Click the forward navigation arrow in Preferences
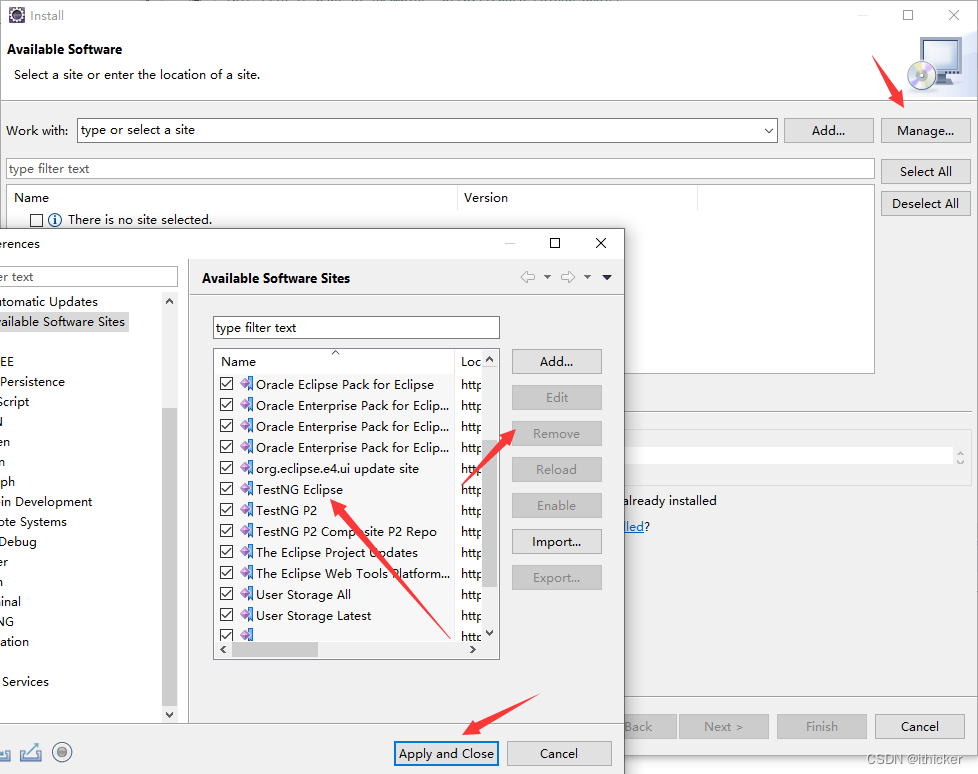This screenshot has width=978, height=774. point(568,277)
